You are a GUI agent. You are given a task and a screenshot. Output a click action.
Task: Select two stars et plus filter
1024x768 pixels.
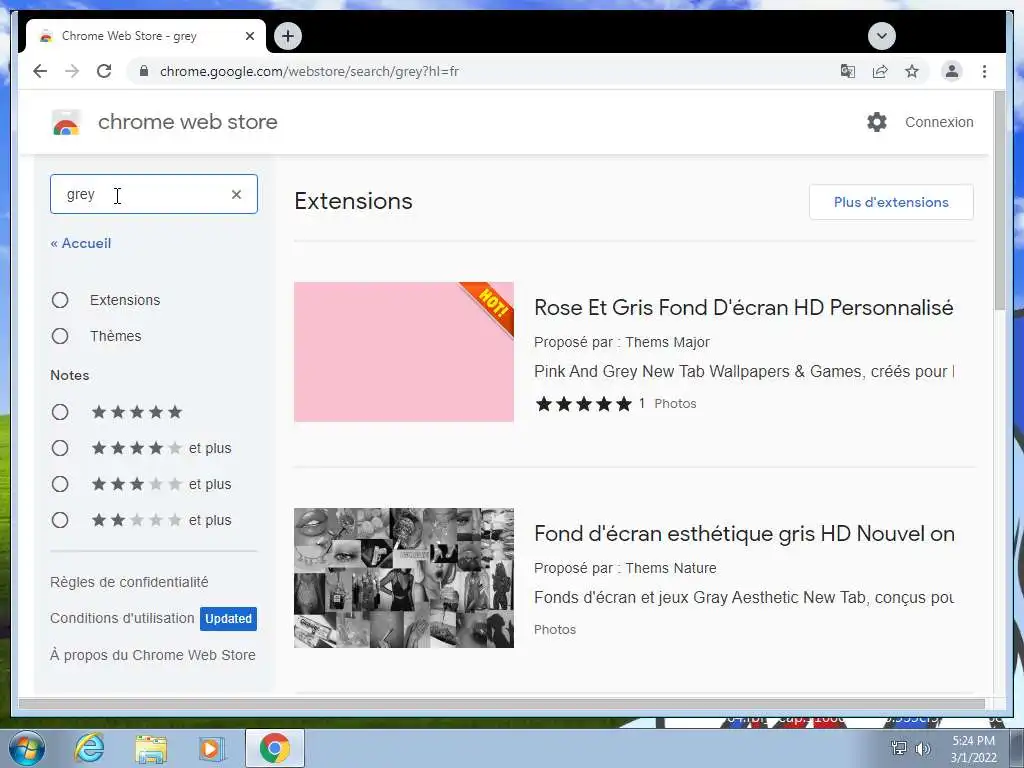point(60,520)
